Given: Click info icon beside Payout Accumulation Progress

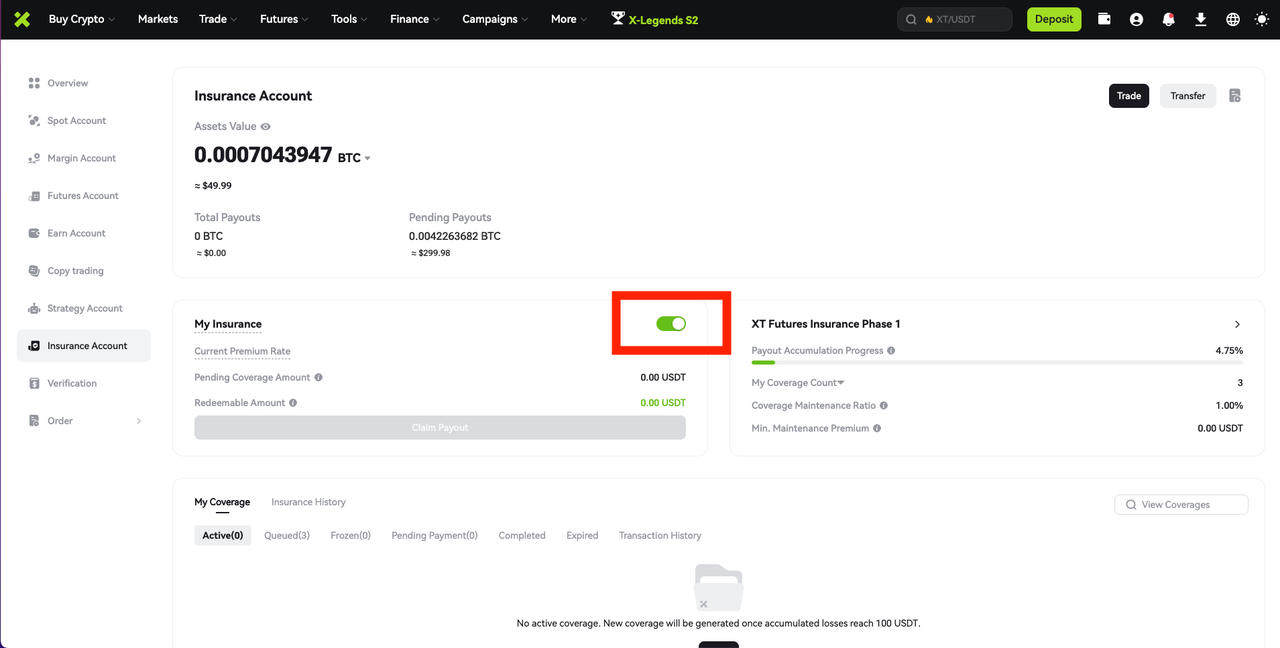Looking at the screenshot, I should [x=891, y=351].
